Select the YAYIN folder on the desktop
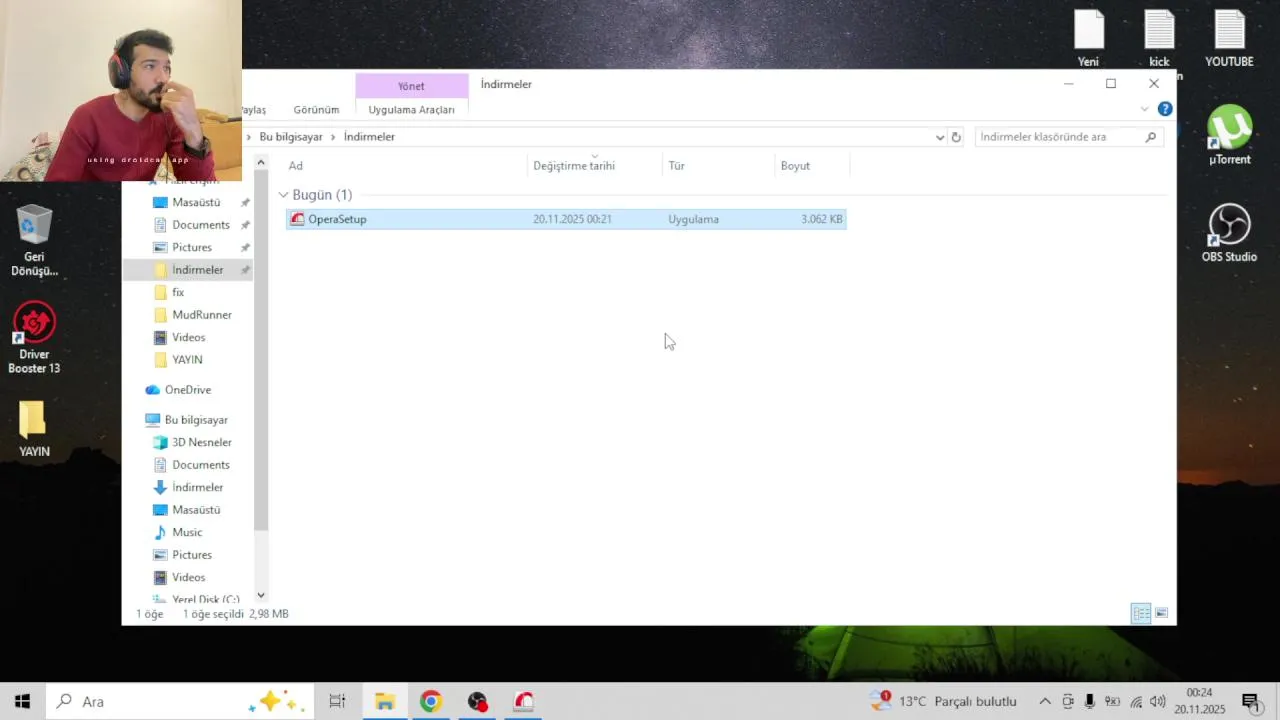 click(x=34, y=430)
